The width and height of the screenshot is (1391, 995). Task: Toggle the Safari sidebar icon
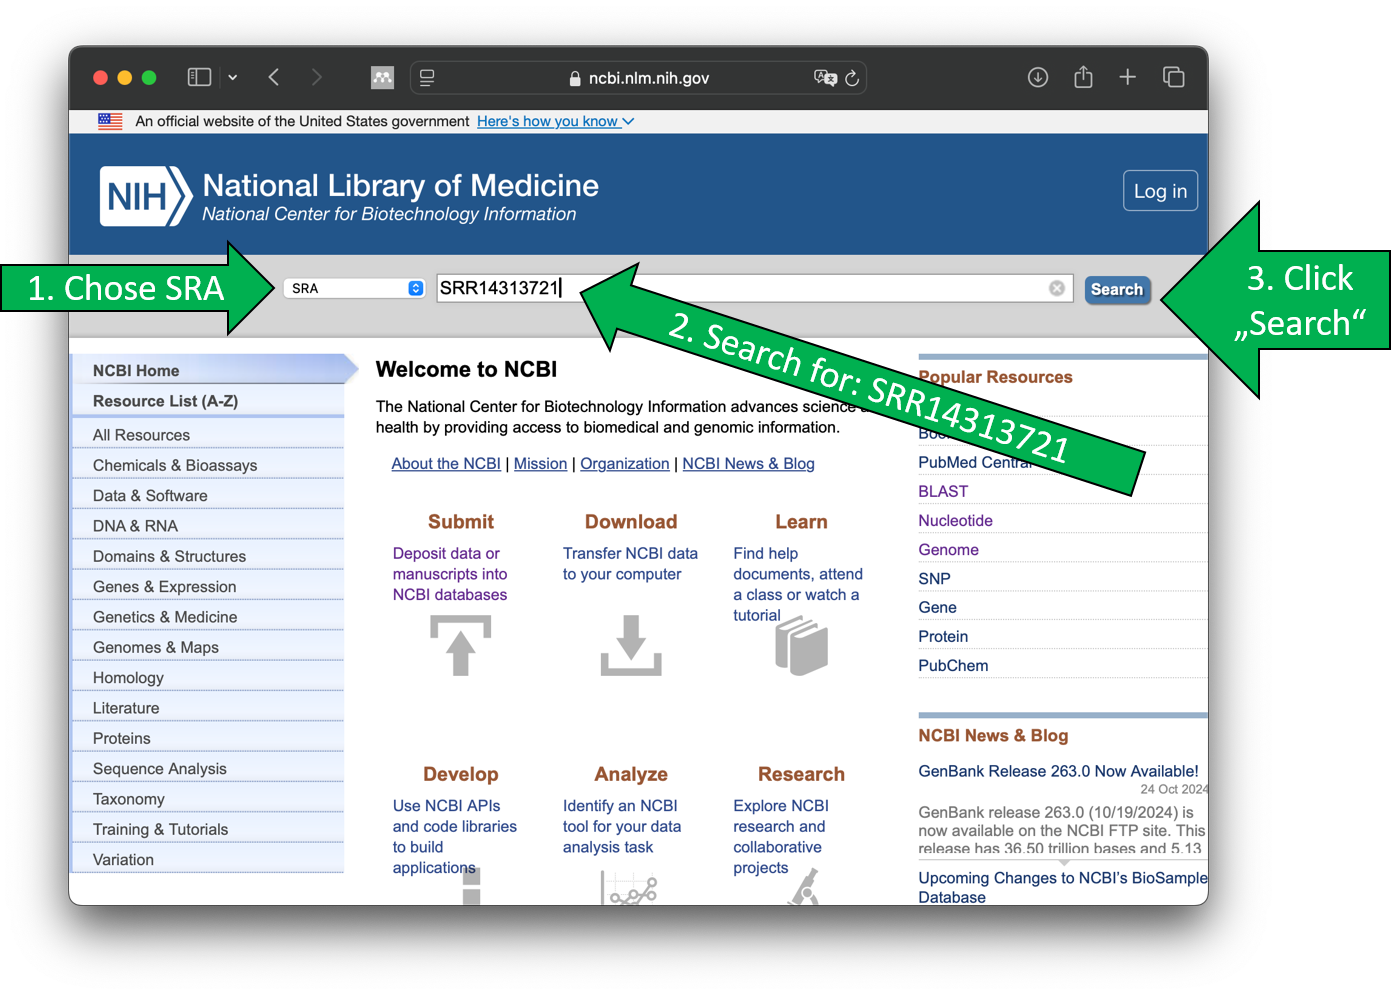click(x=200, y=77)
